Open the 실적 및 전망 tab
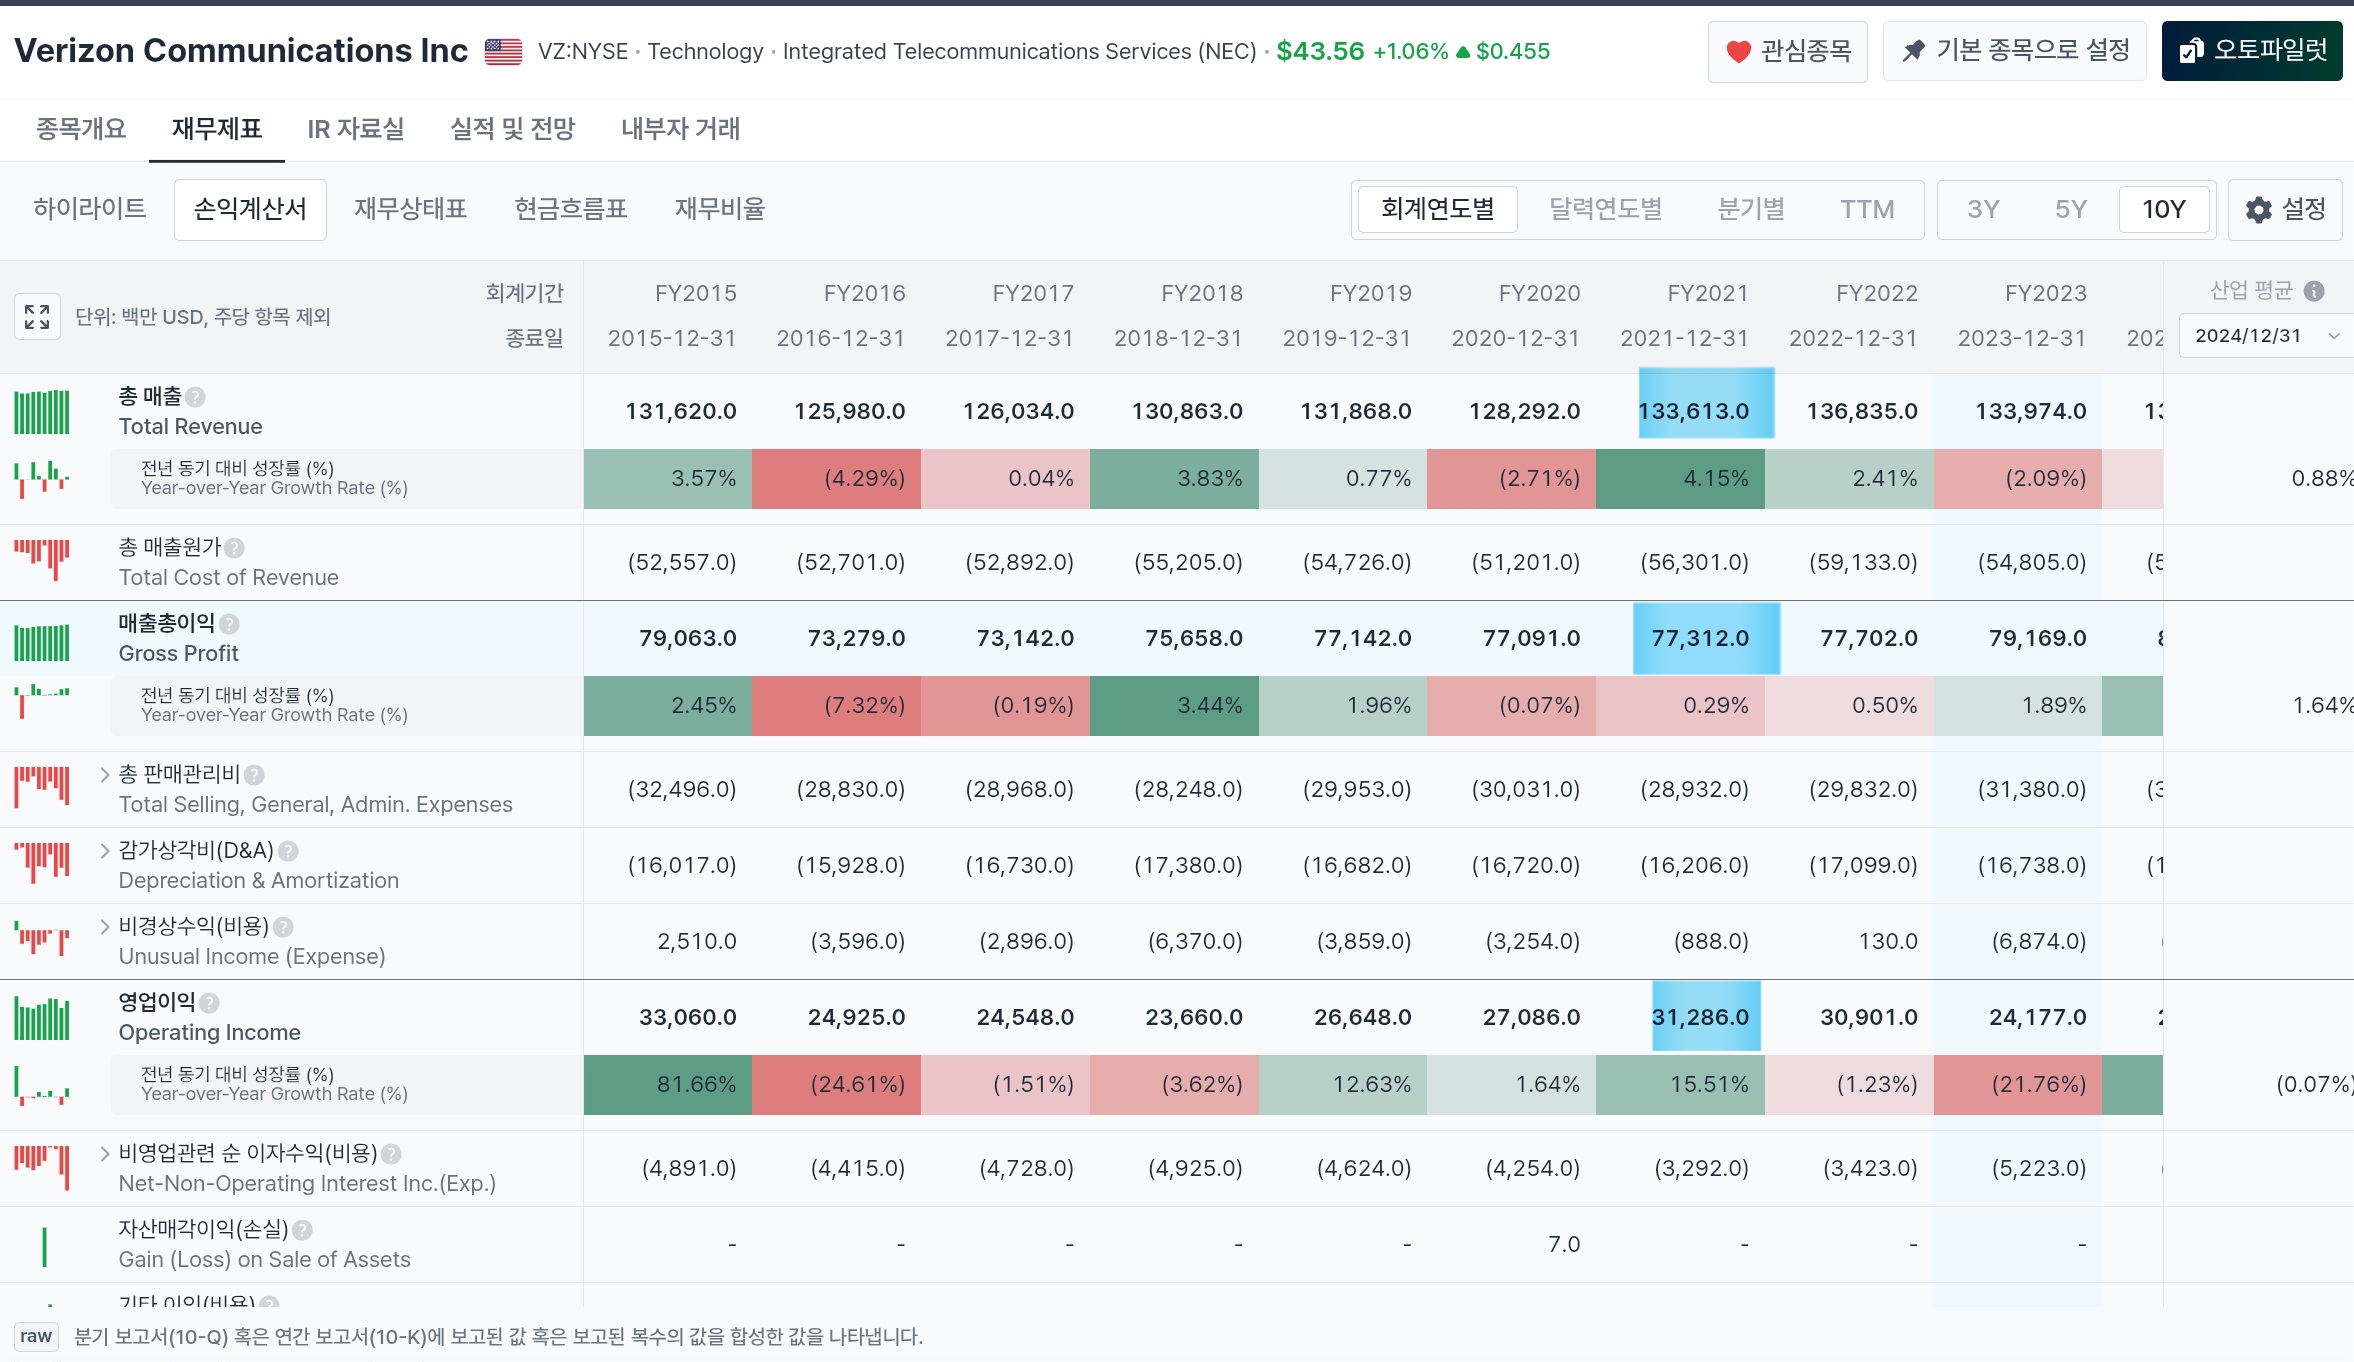 513,129
